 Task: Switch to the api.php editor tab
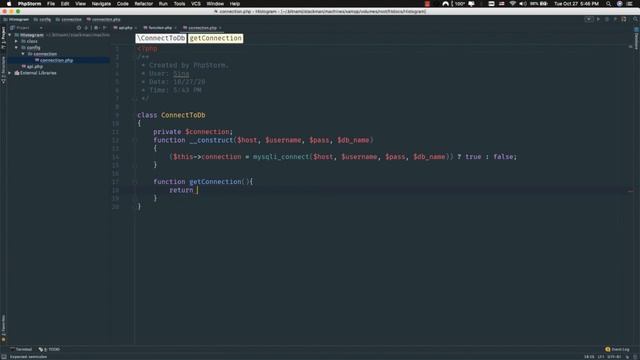(124, 28)
